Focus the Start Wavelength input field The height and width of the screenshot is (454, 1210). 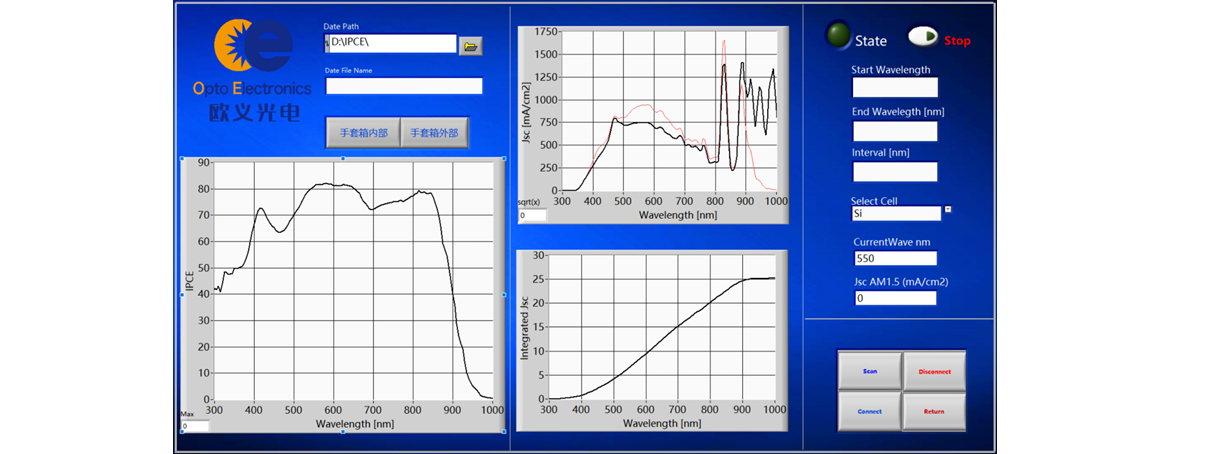pos(894,88)
